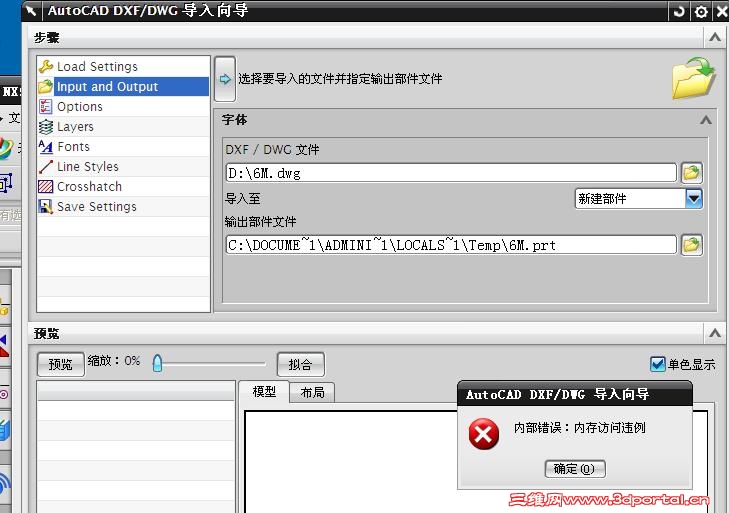Image resolution: width=729 pixels, height=513 pixels.
Task: Open the 新建部件 import-to dropdown
Action: (638, 199)
